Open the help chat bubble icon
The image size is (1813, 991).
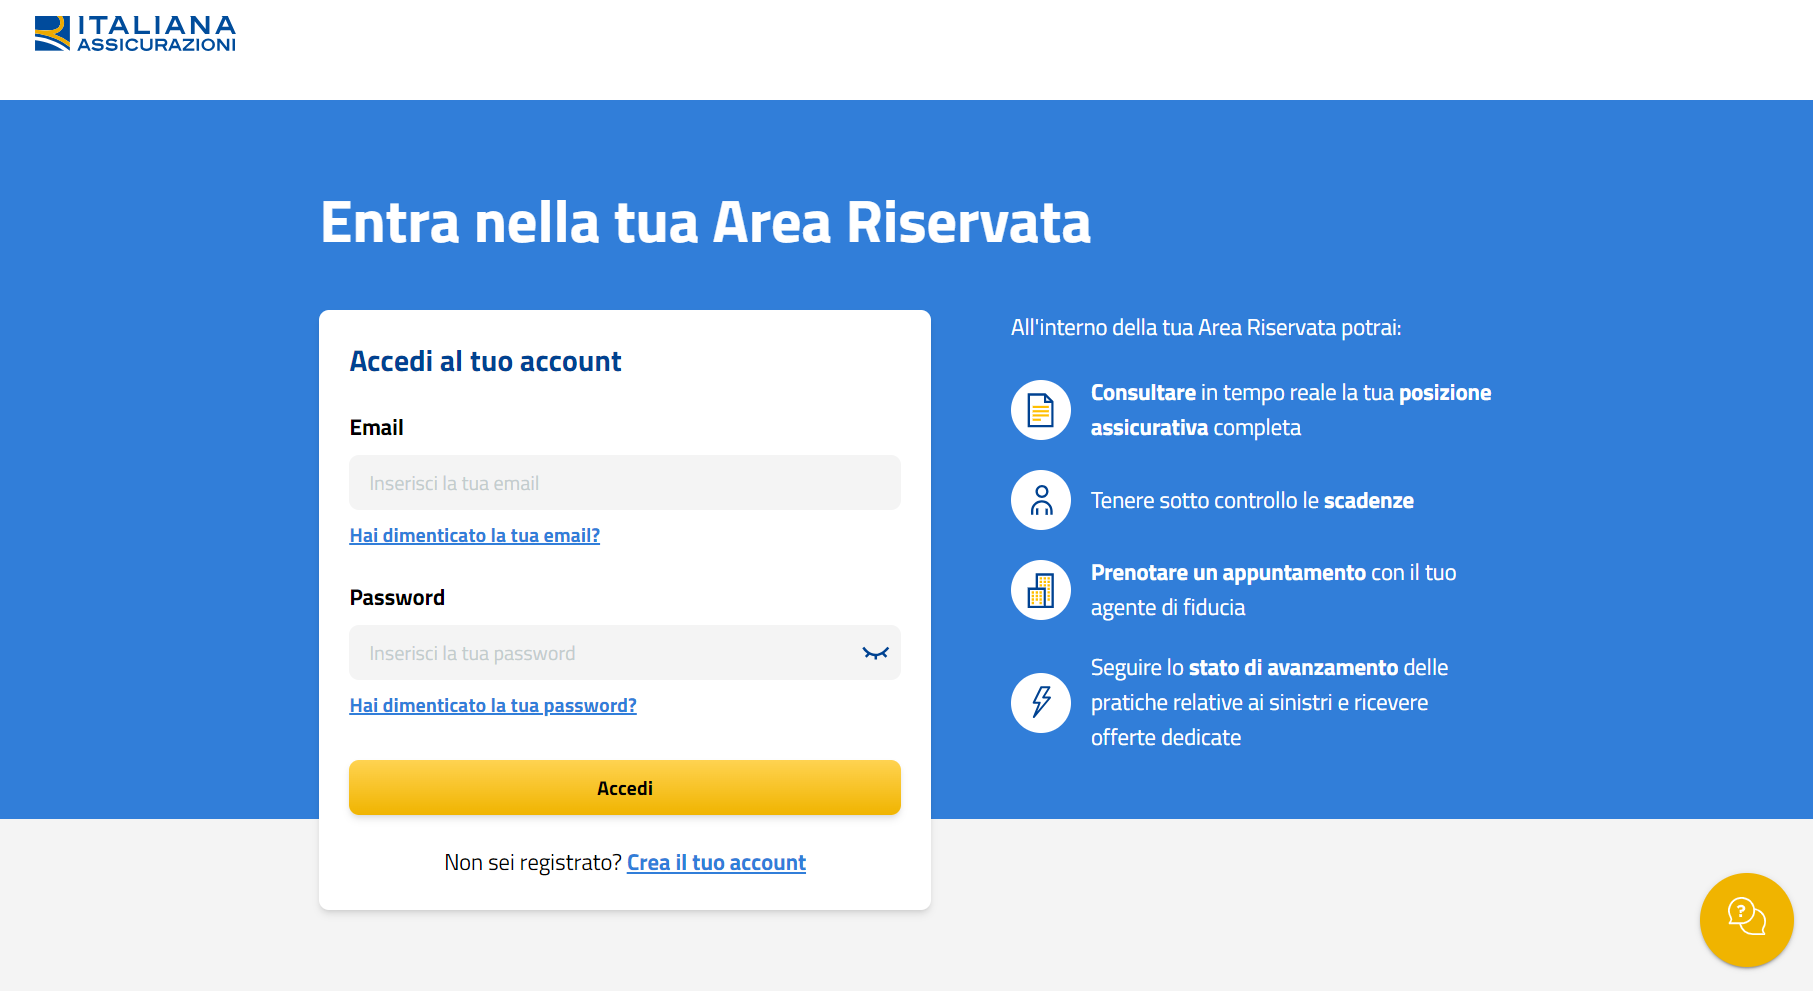[x=1746, y=920]
